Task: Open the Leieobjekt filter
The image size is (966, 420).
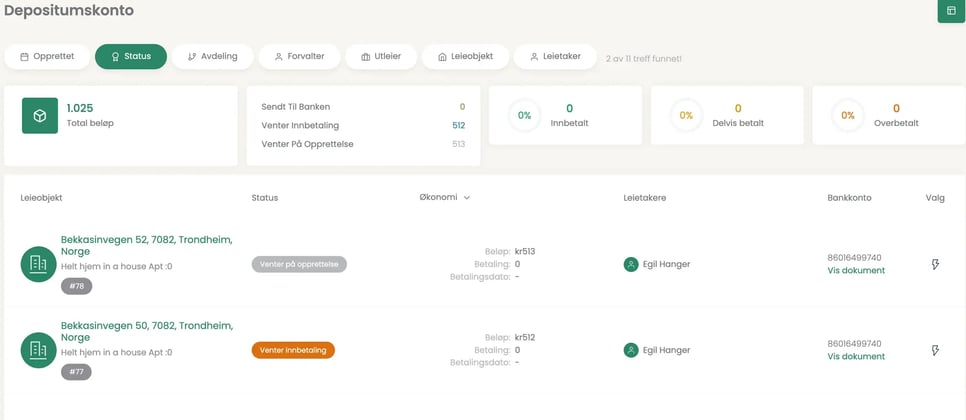Action: coord(466,57)
